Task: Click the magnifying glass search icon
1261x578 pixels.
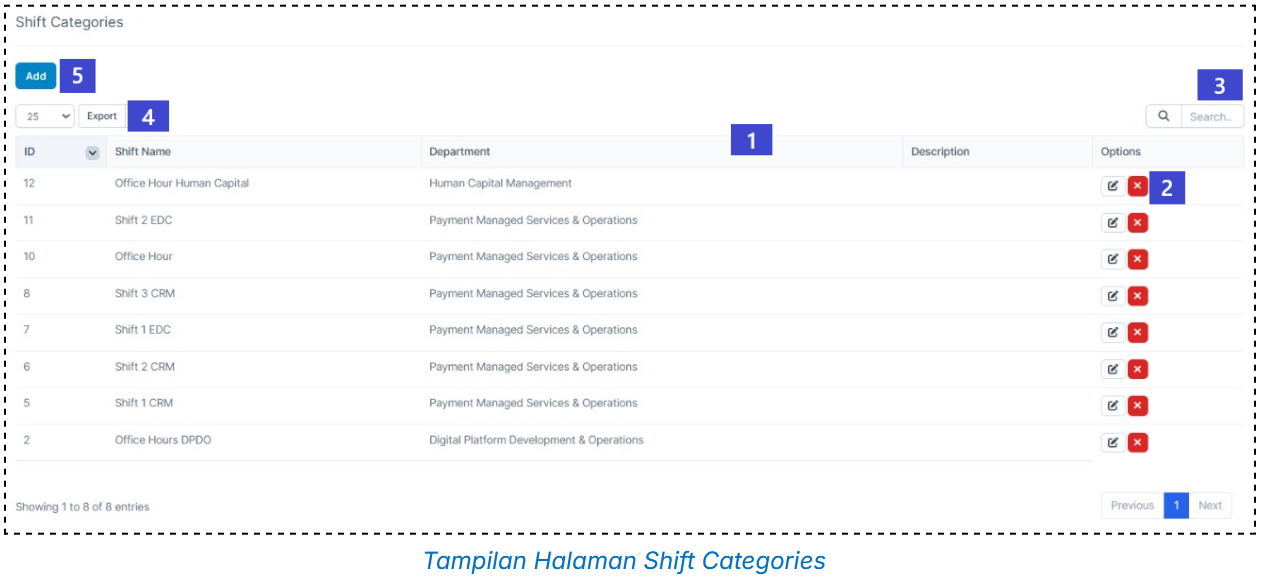Action: 1163,116
